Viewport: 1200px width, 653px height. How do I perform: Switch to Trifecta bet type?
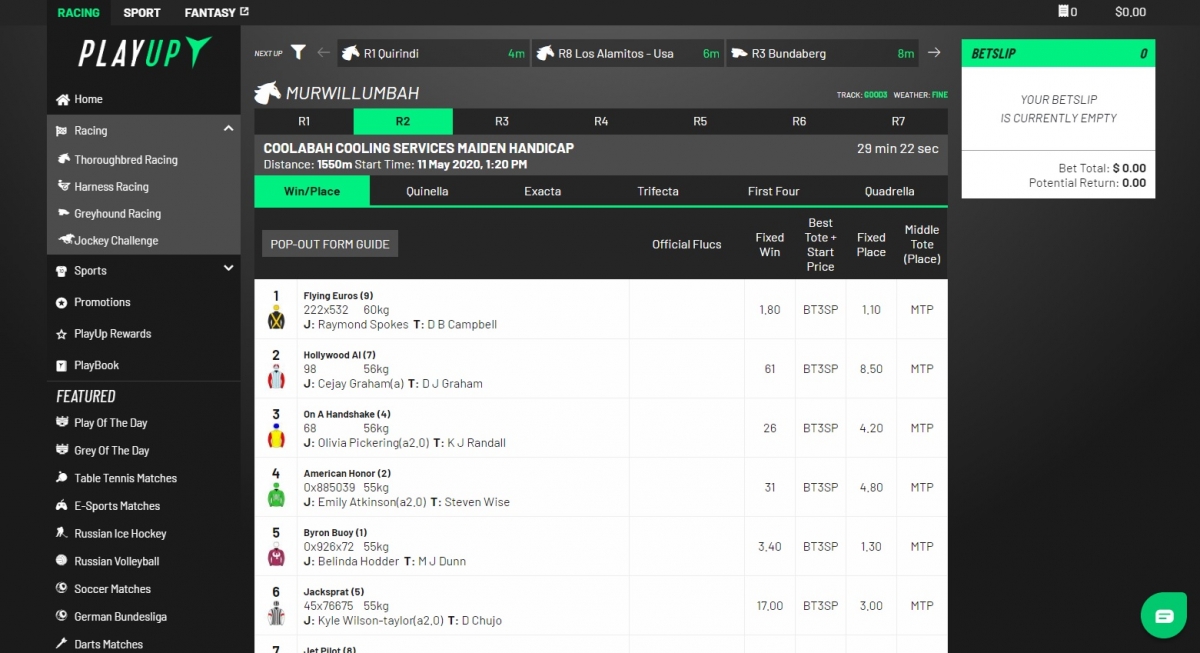[x=658, y=191]
